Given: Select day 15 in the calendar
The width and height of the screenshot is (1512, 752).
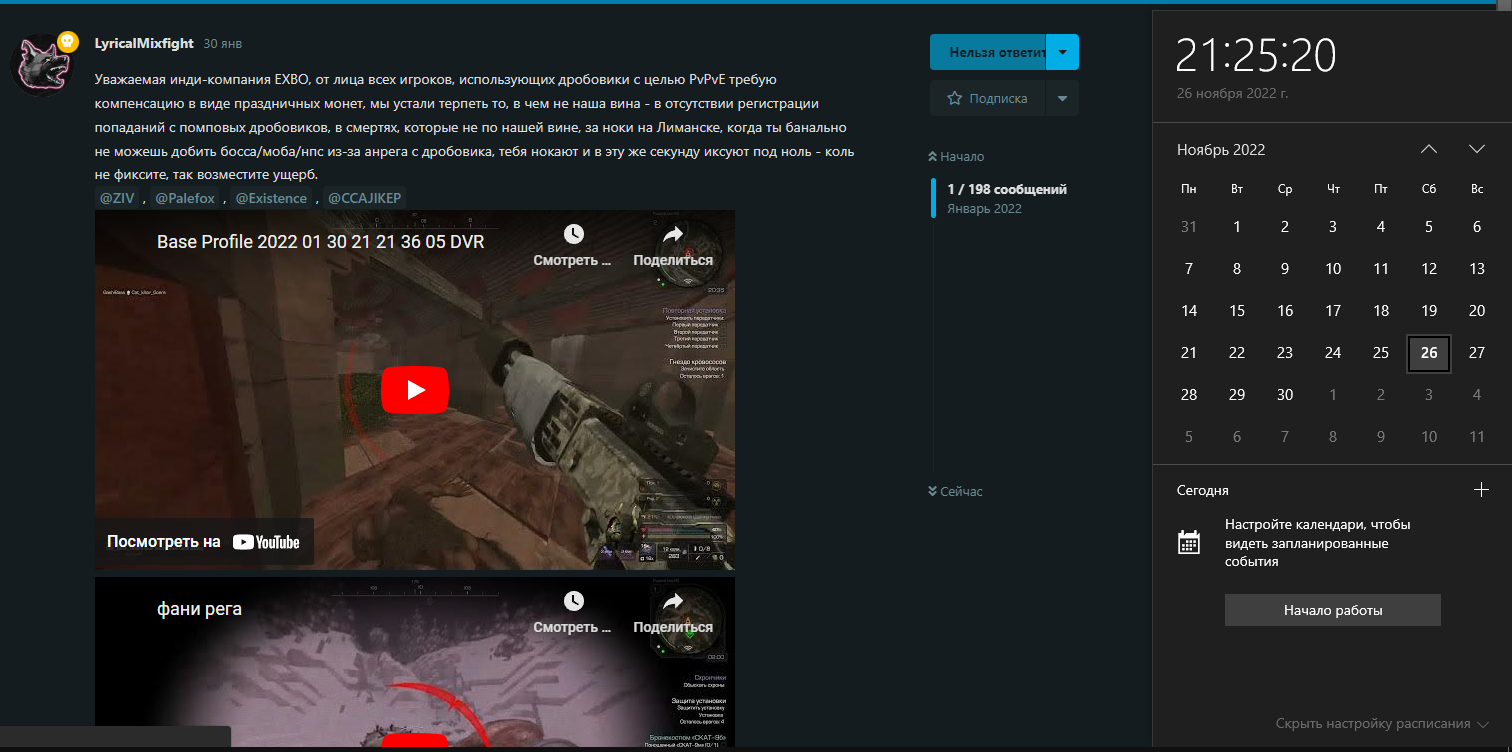Looking at the screenshot, I should pos(1237,311).
